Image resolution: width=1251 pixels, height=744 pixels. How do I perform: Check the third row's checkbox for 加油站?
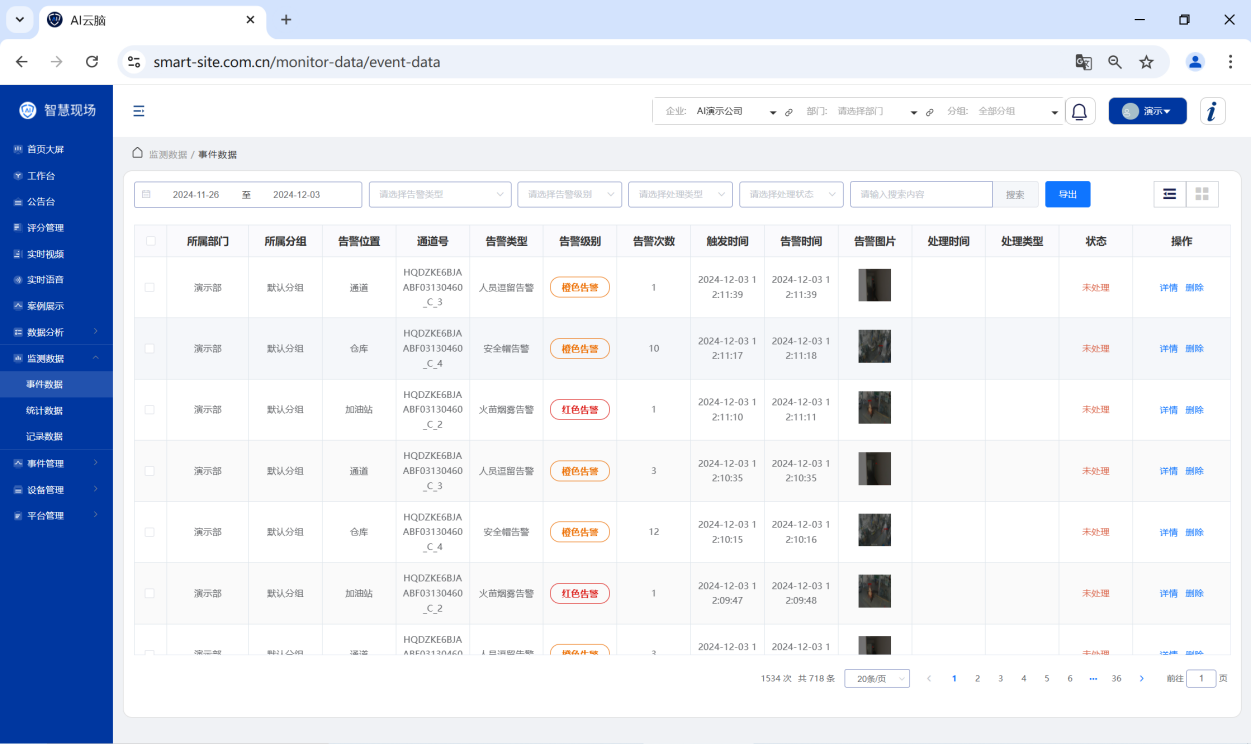[x=150, y=410]
